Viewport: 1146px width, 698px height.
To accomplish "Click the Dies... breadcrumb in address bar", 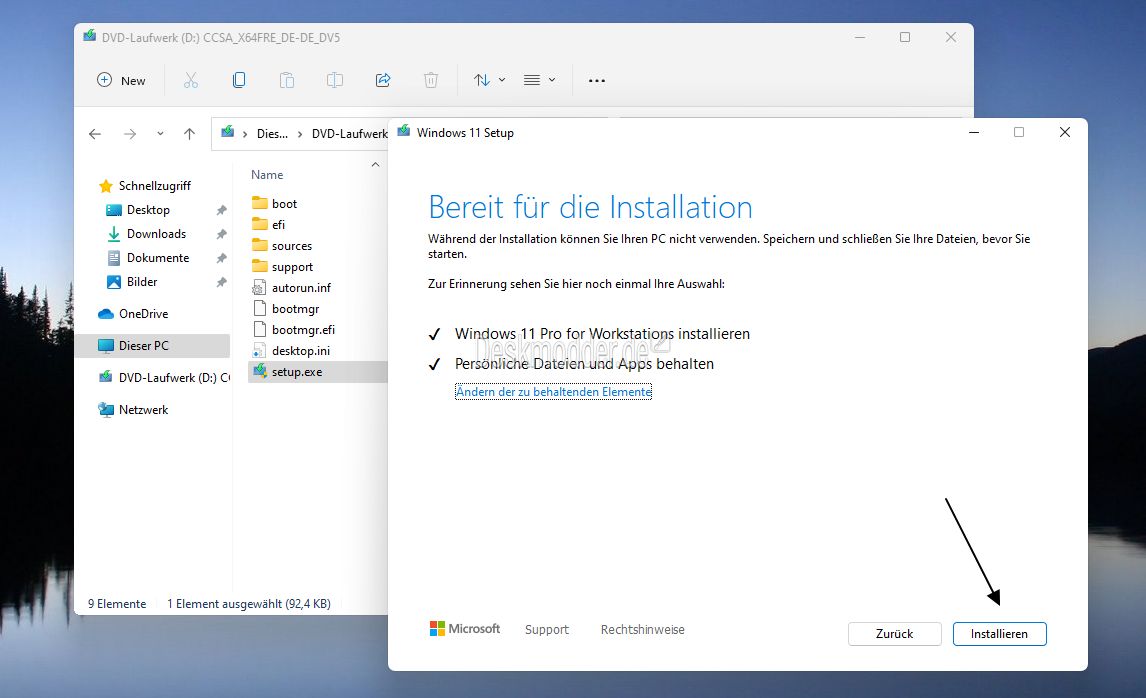I will tap(272, 134).
